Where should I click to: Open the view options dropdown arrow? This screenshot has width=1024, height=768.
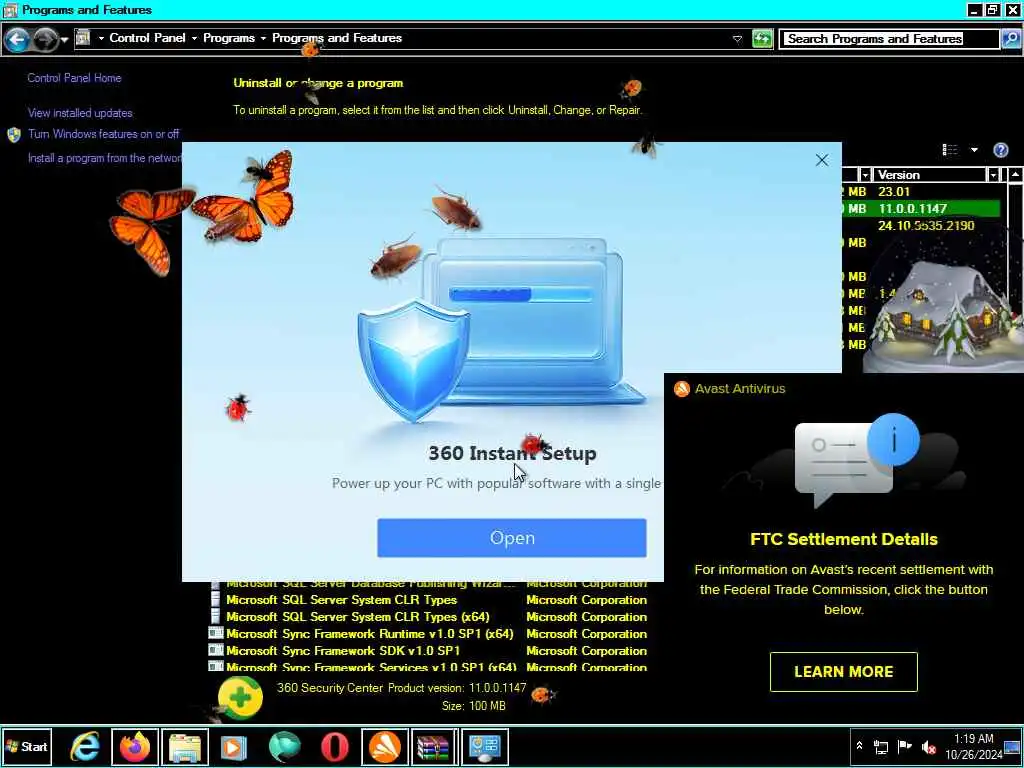pyautogui.click(x=974, y=150)
